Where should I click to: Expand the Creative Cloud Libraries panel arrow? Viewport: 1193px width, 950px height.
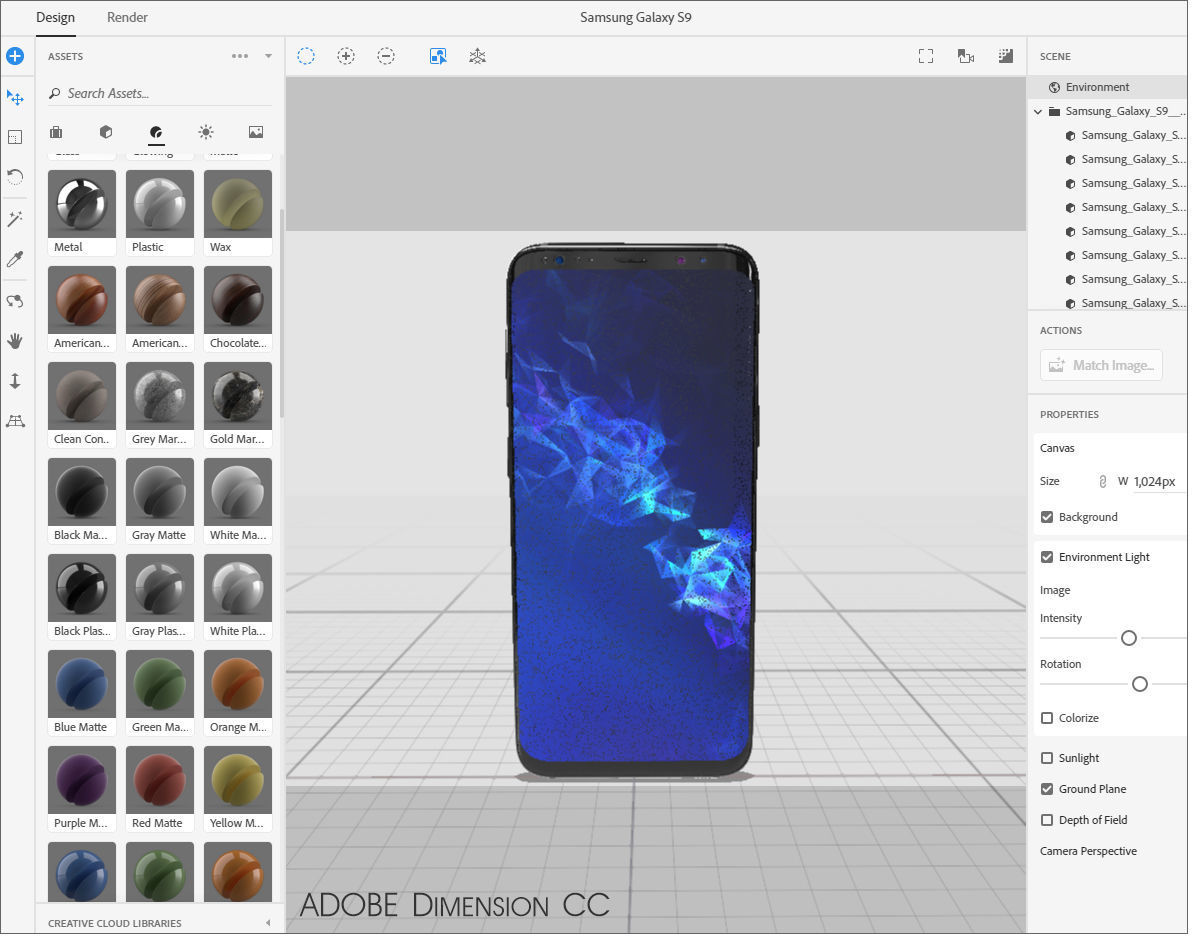coord(268,923)
